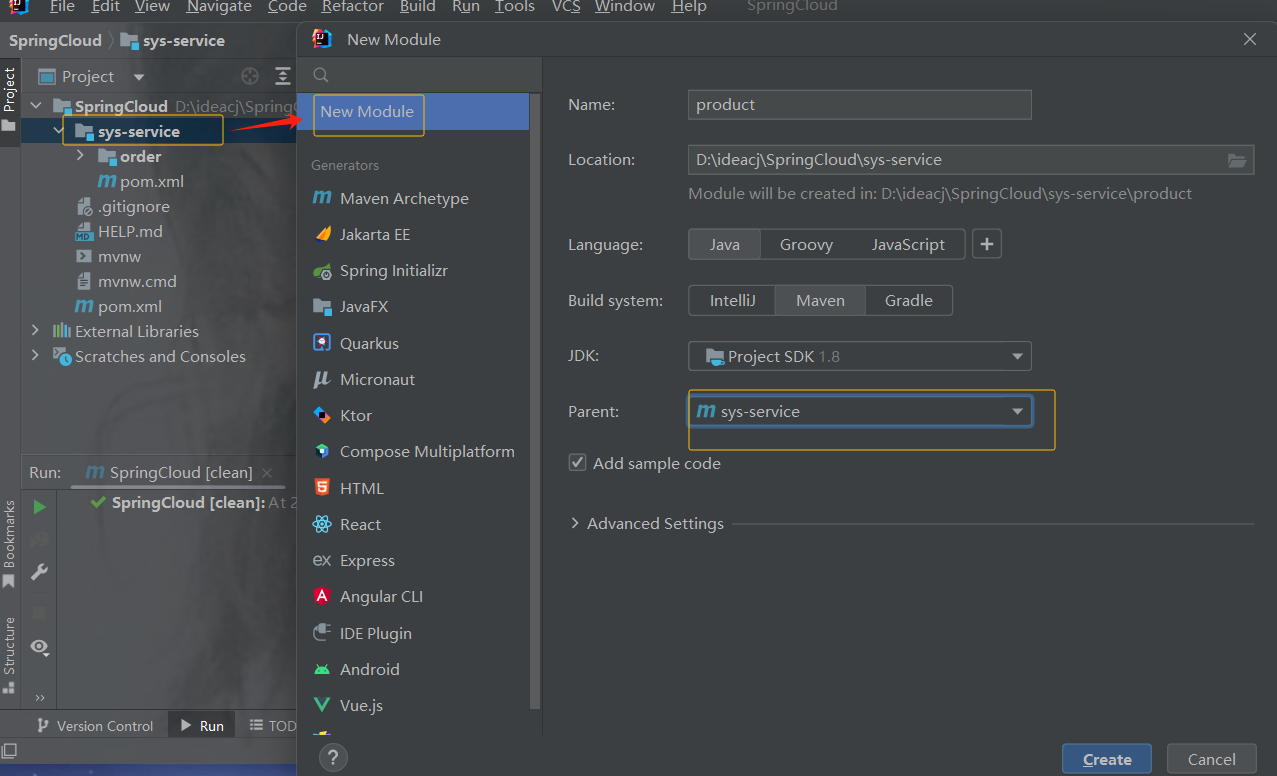This screenshot has width=1277, height=776.
Task: Open the JDK Project SDK dropdown
Action: 860,356
